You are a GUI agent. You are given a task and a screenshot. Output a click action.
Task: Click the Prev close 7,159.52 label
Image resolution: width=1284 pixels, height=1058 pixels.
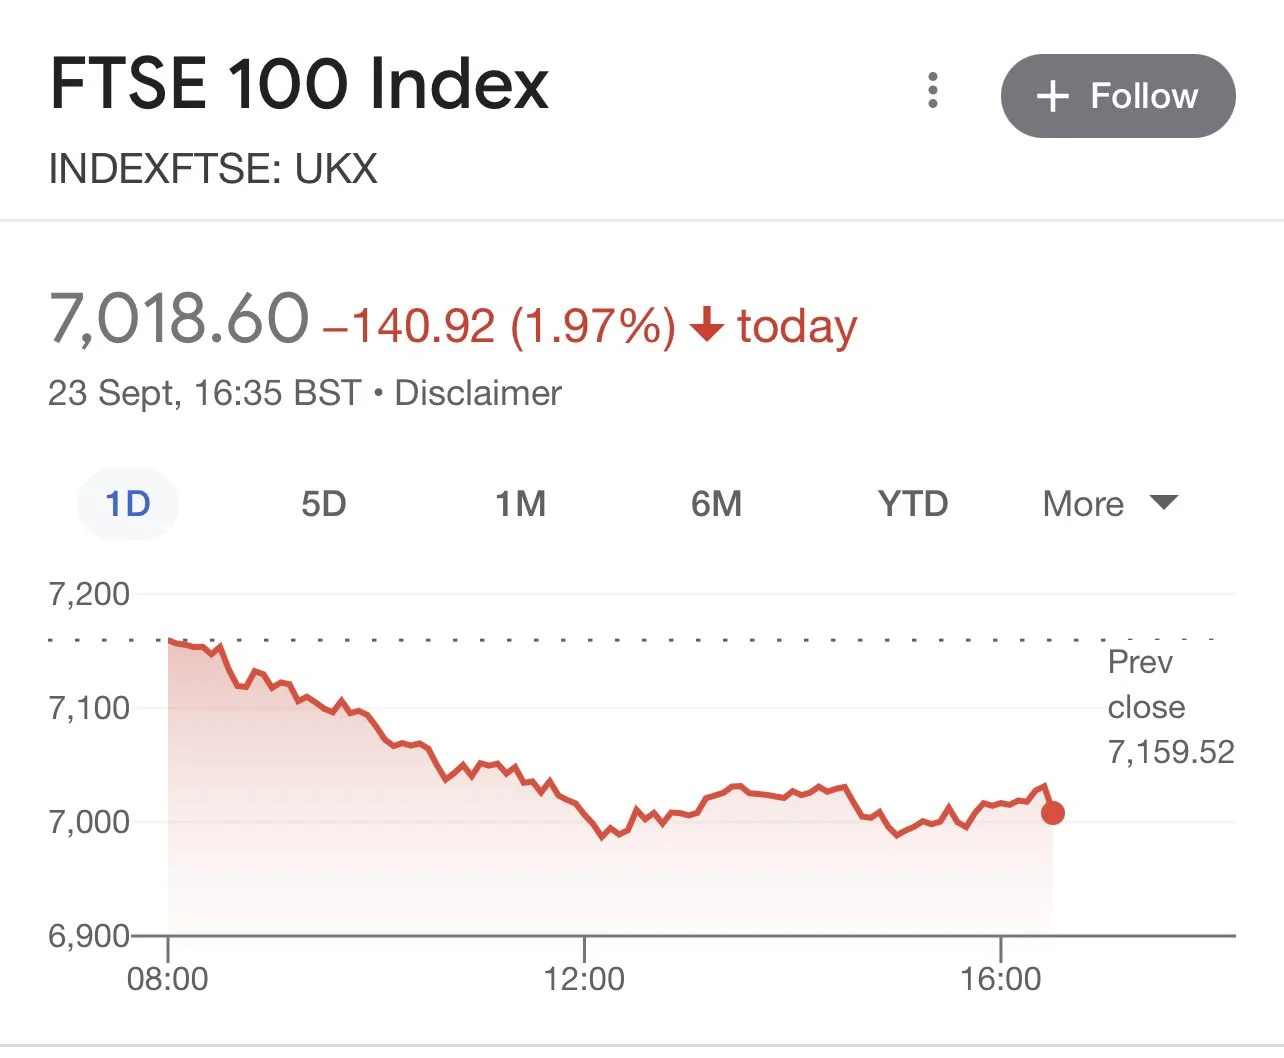1171,707
